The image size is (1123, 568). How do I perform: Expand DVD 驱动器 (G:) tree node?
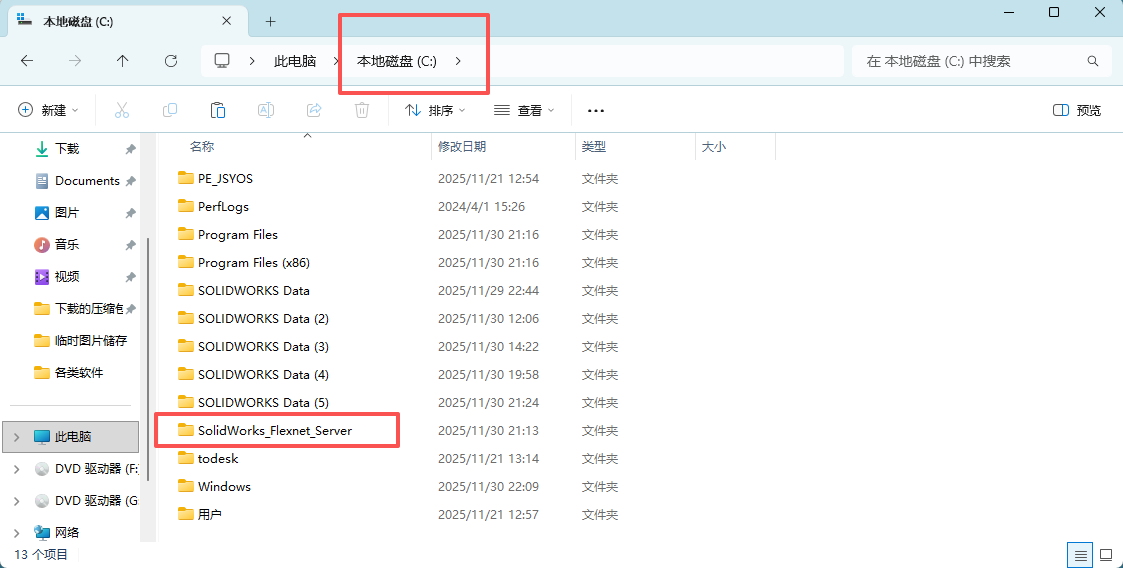tap(16, 501)
